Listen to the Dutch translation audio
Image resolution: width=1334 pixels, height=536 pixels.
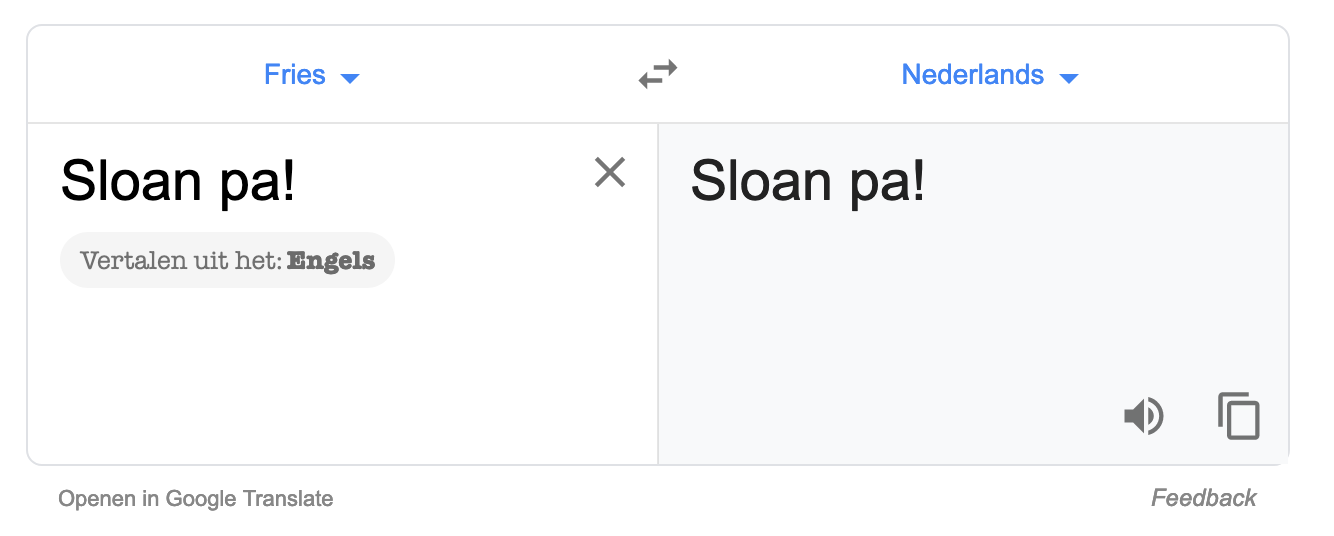(x=1143, y=416)
